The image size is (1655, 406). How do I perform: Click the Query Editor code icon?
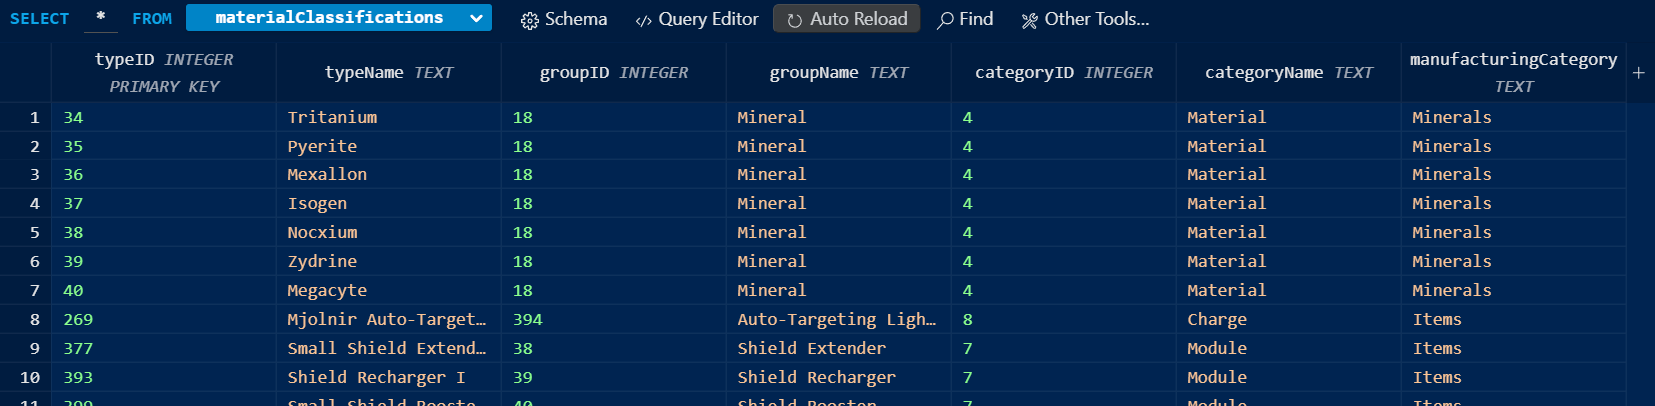[x=643, y=20]
